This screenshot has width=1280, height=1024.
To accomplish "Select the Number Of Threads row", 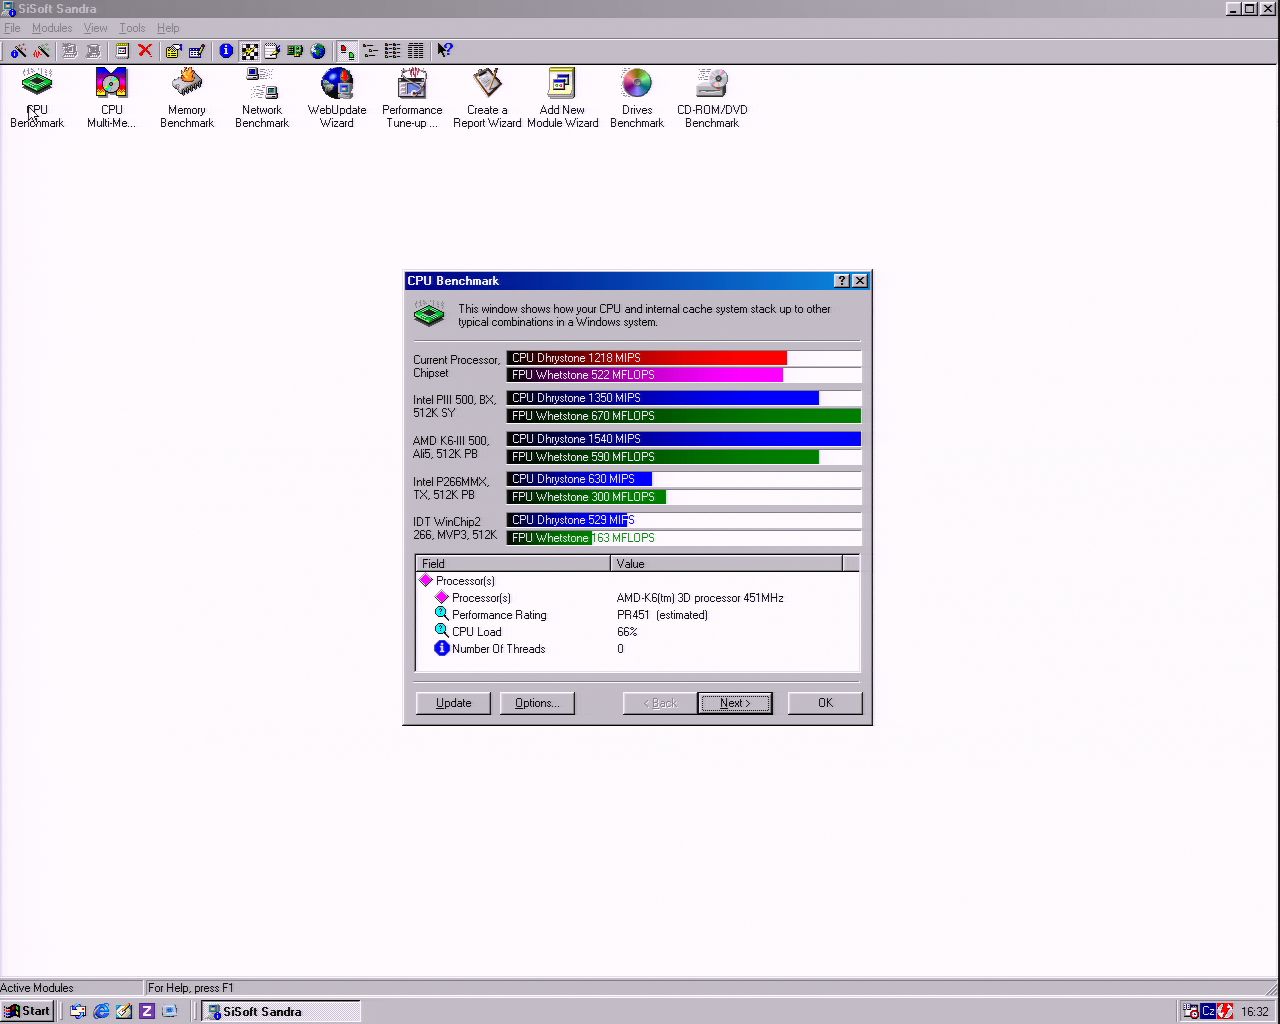I will [x=637, y=649].
